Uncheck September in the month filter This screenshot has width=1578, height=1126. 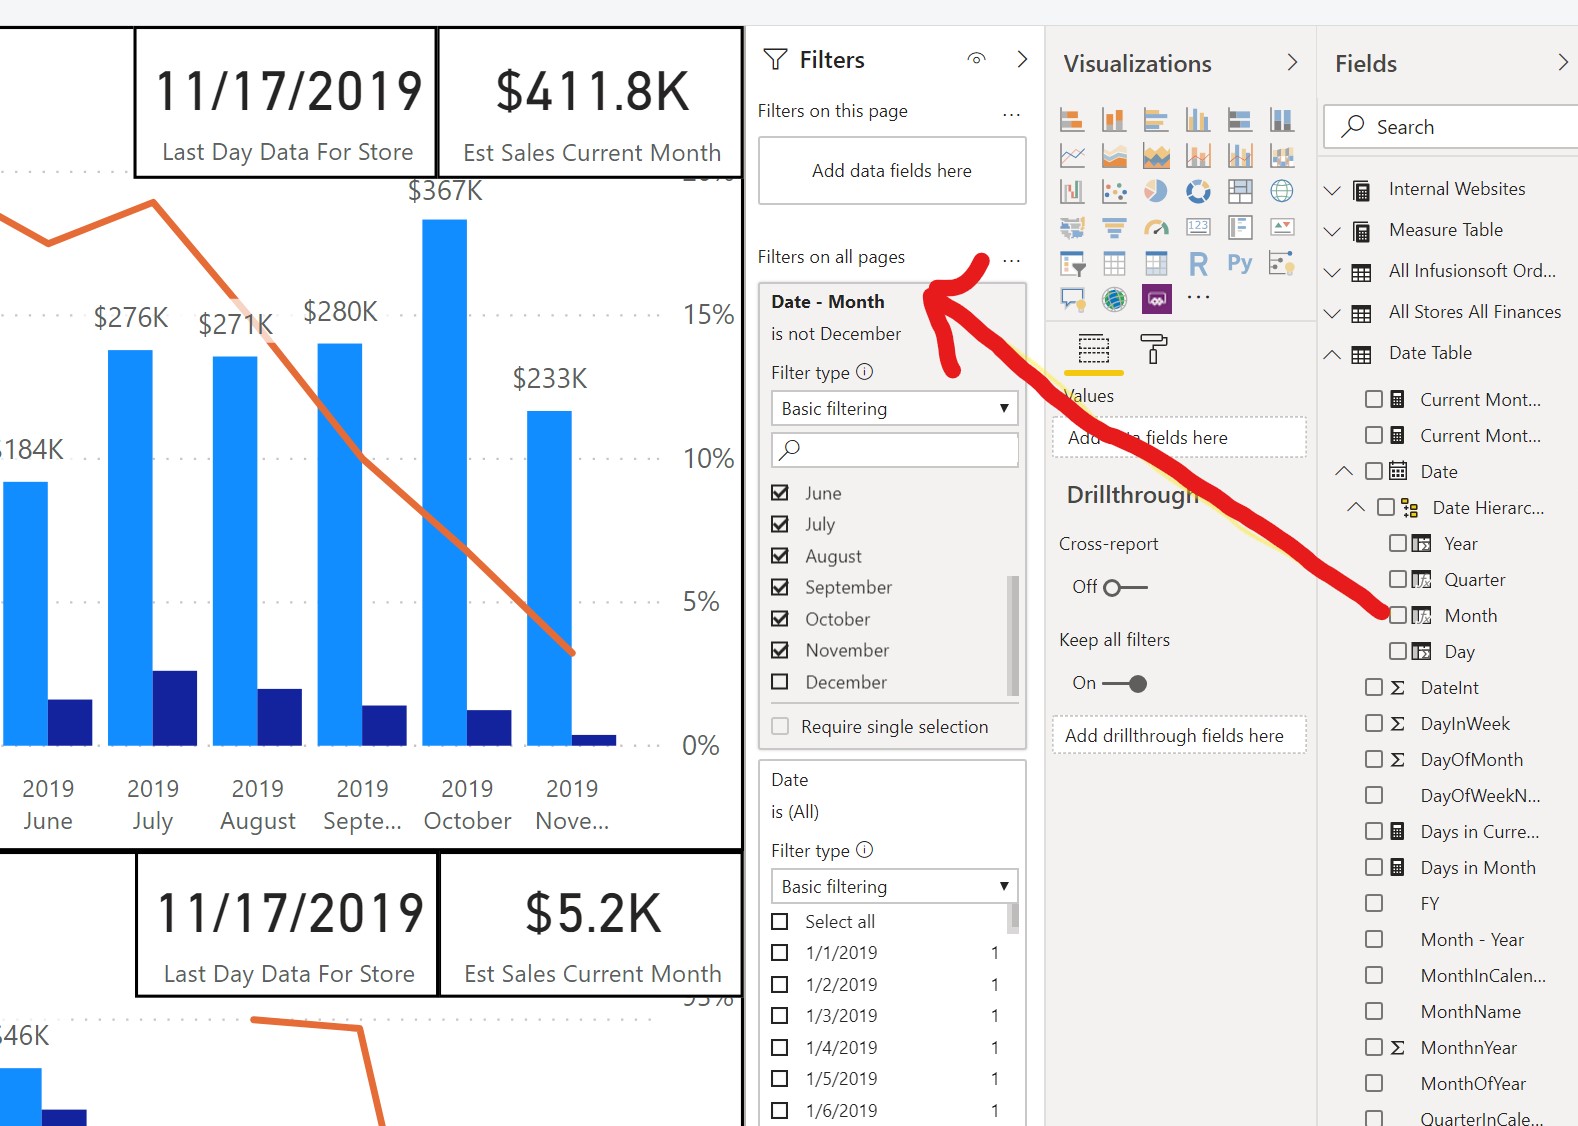point(780,587)
